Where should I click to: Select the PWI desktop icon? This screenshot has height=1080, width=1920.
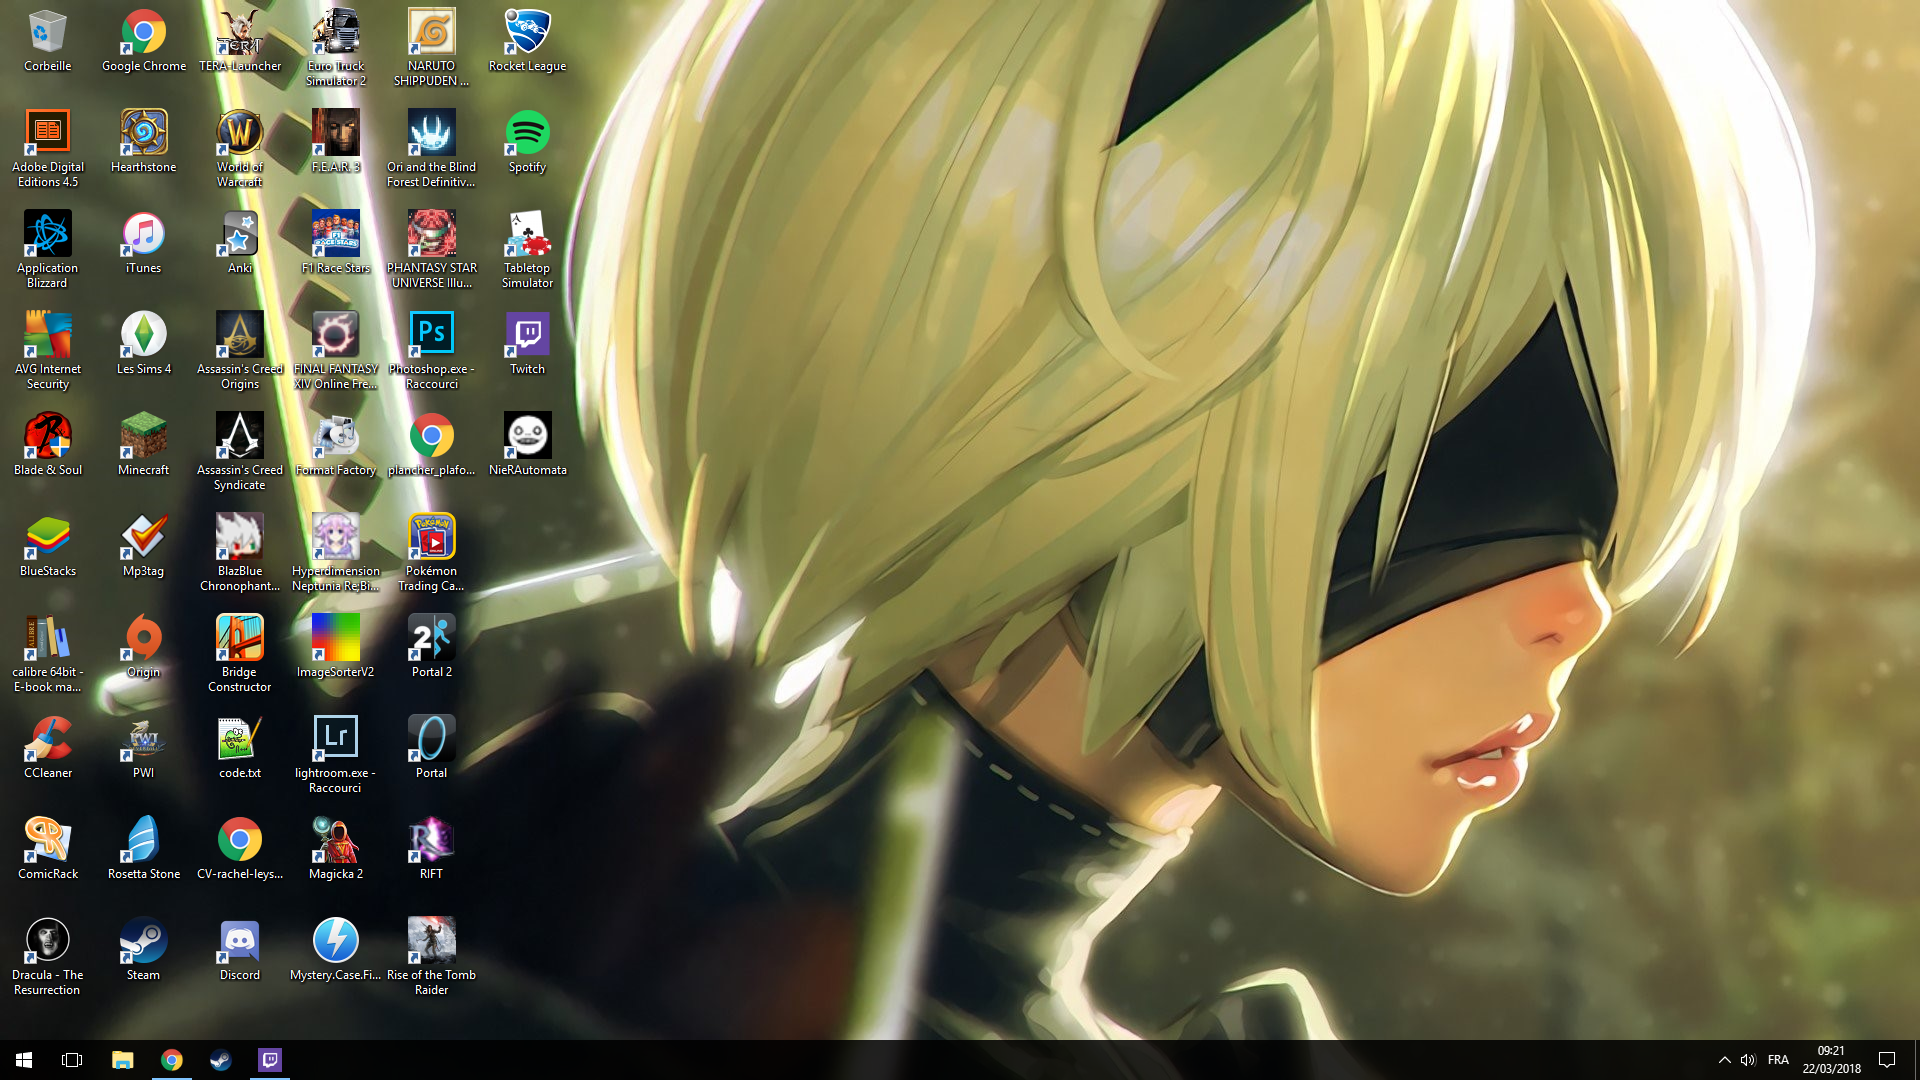coord(143,749)
